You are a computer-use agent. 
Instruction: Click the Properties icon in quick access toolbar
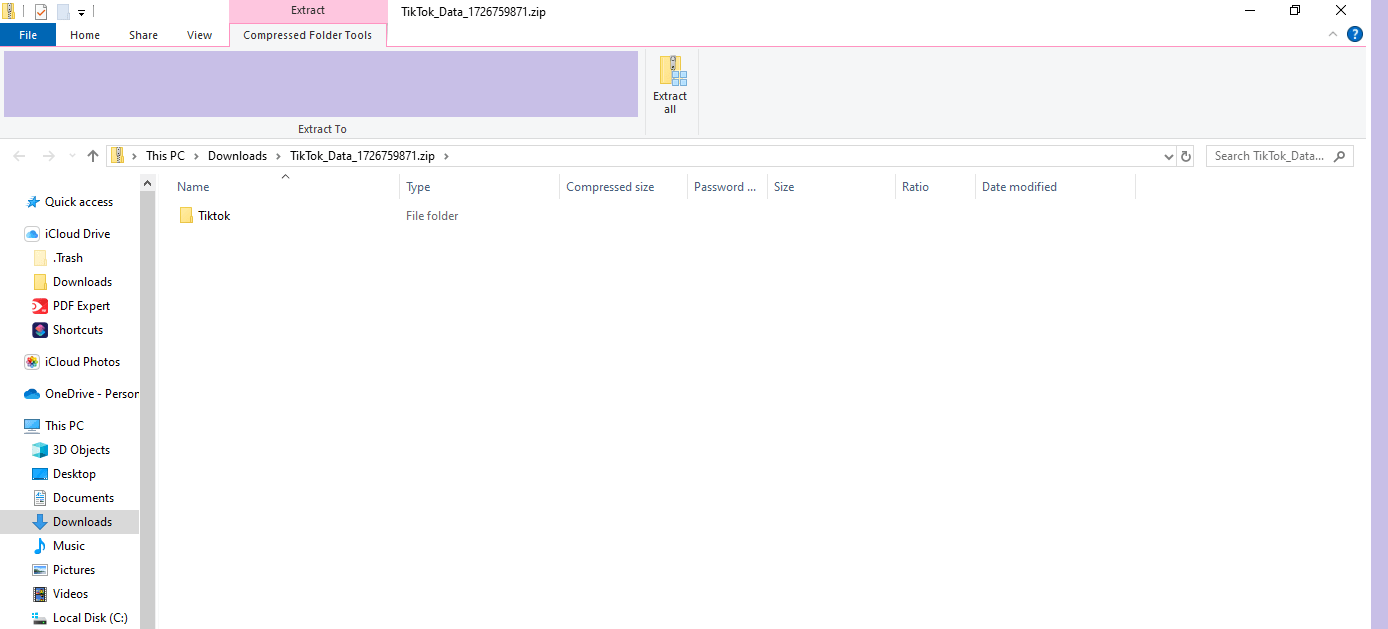pos(41,12)
